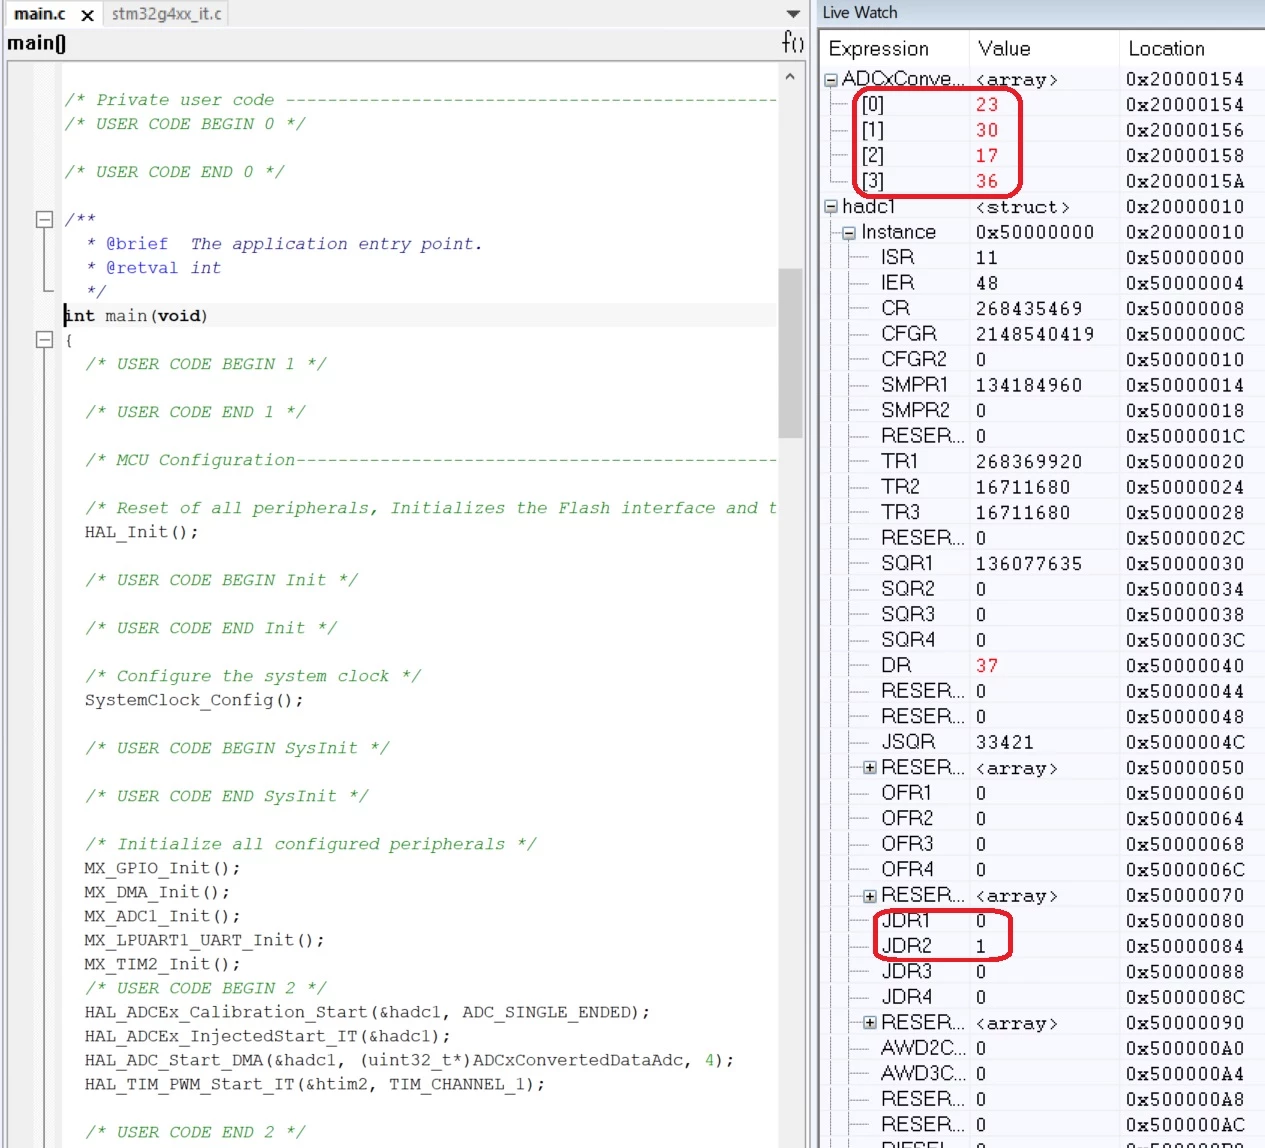Select the SMPR2 register row
The width and height of the screenshot is (1265, 1148).
point(1043,411)
